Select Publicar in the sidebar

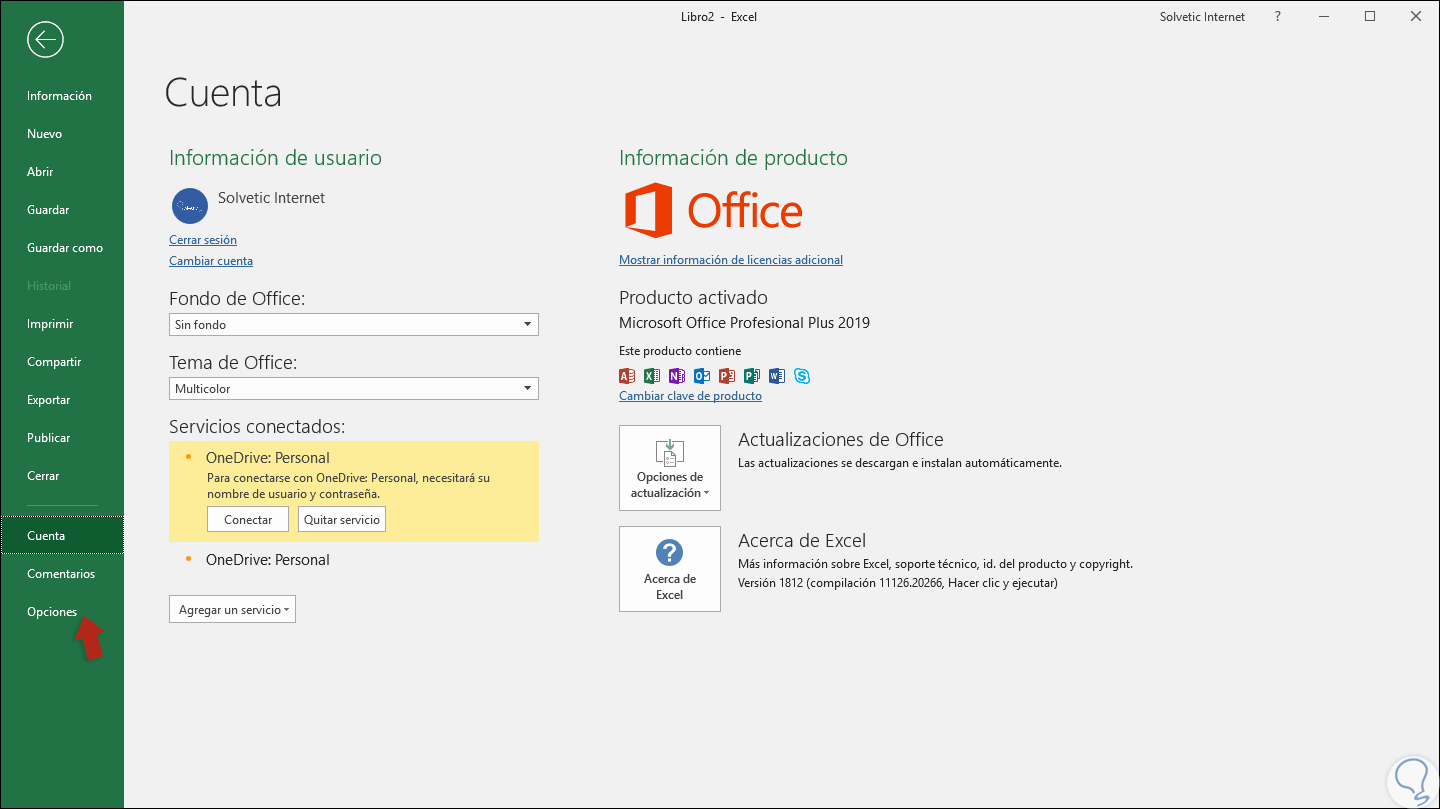(x=62, y=438)
